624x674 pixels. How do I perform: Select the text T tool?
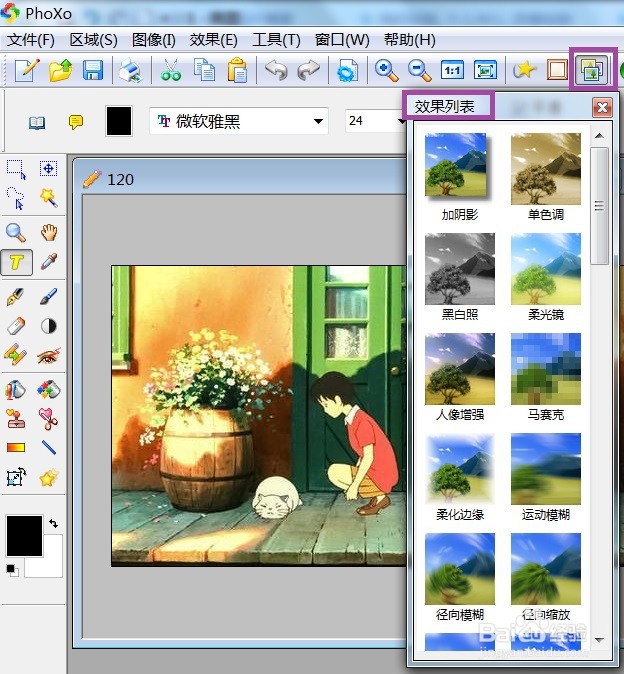coord(16,262)
